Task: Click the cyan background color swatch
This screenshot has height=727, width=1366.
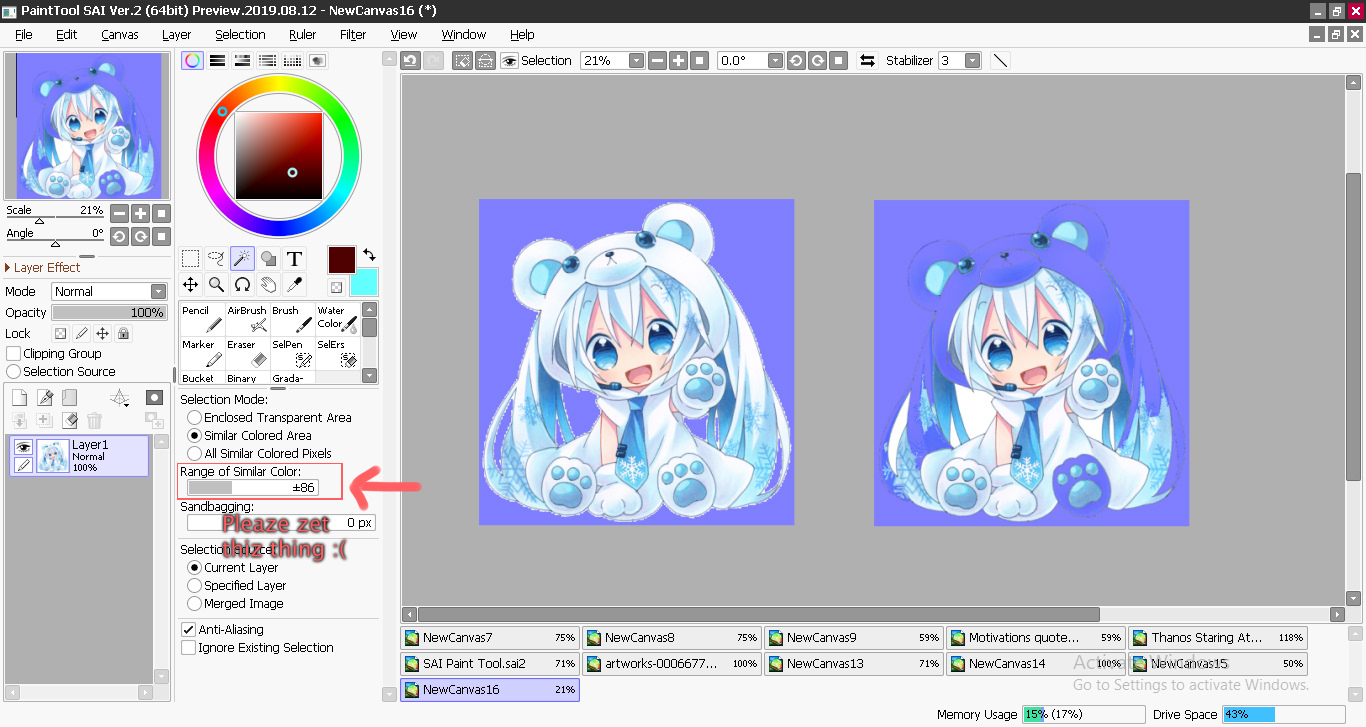Action: click(364, 282)
